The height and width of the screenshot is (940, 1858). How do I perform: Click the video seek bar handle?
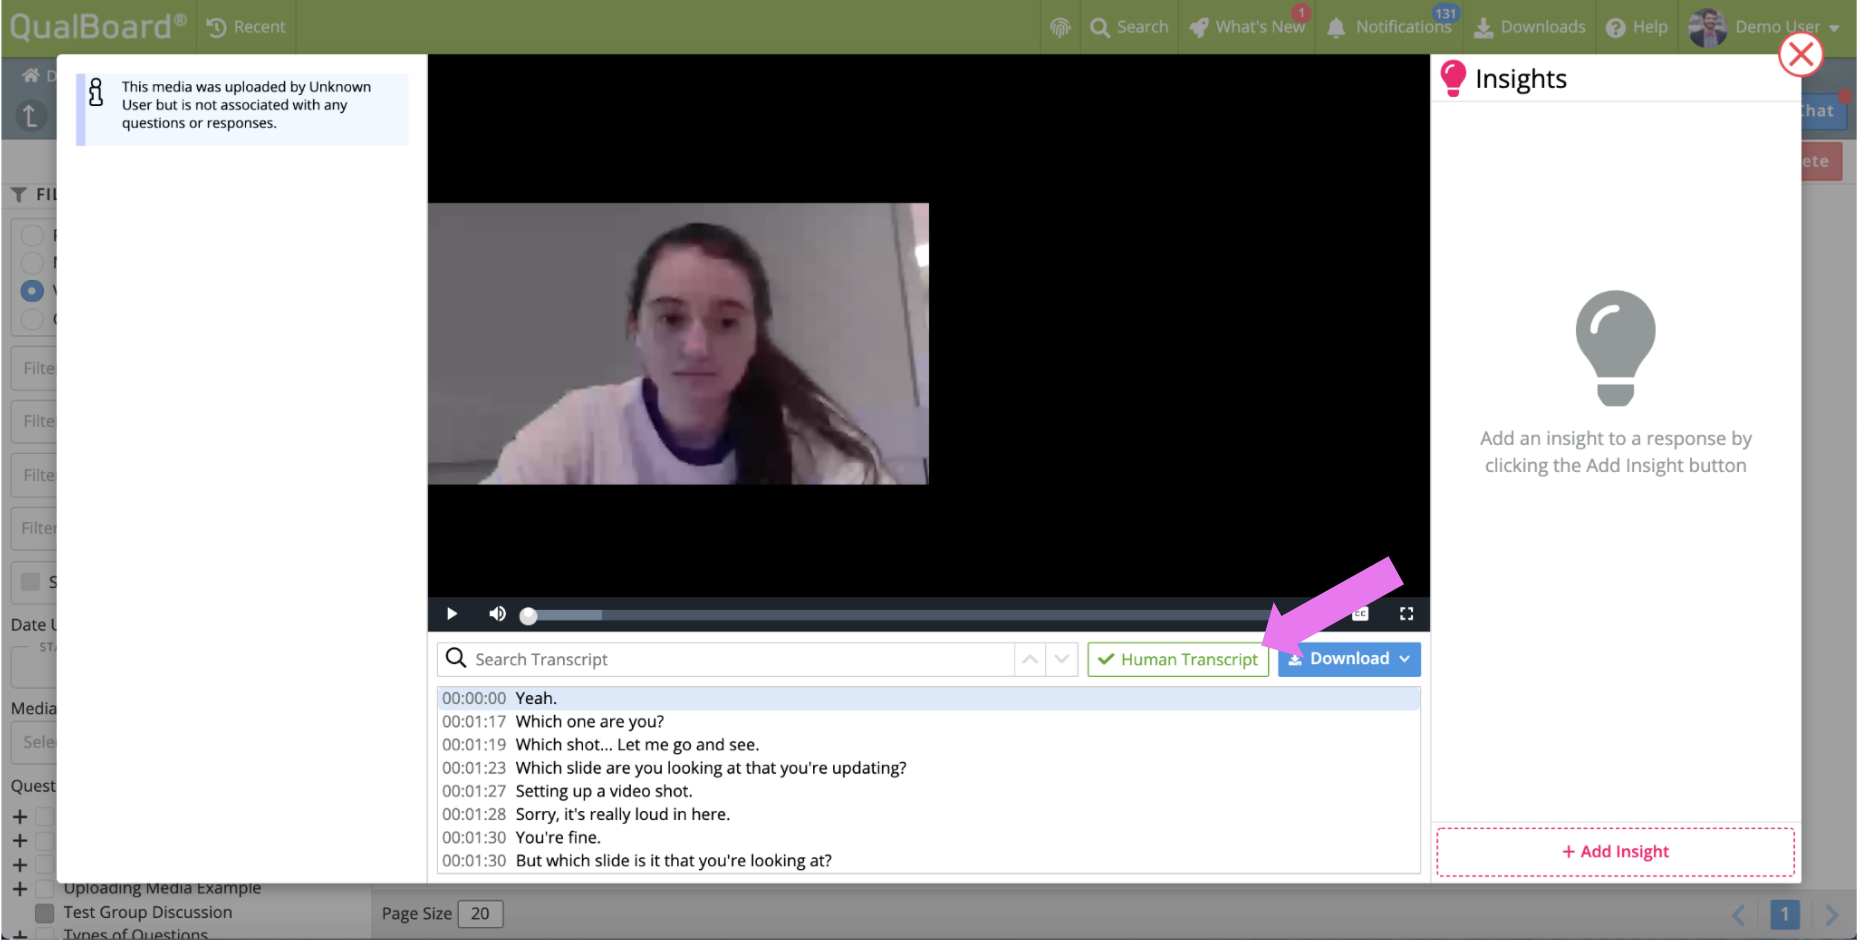point(529,616)
